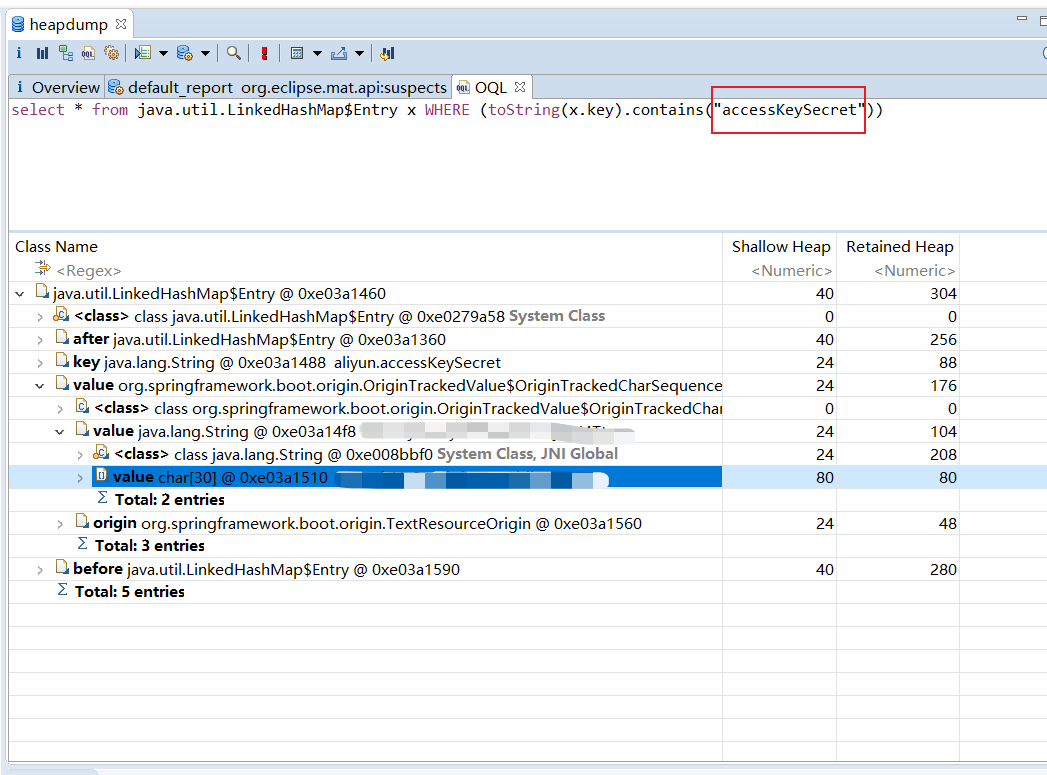
Task: Click the Export result icon
Action: (x=339, y=53)
